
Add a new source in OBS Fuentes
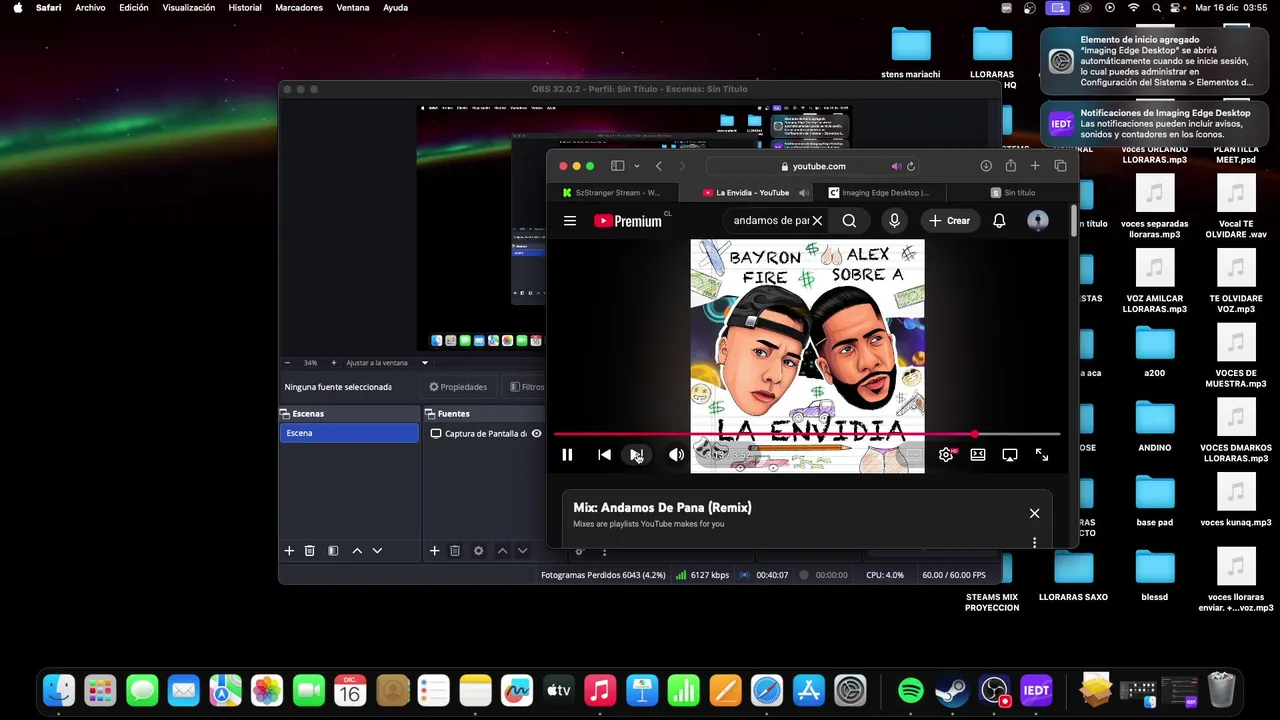(434, 551)
